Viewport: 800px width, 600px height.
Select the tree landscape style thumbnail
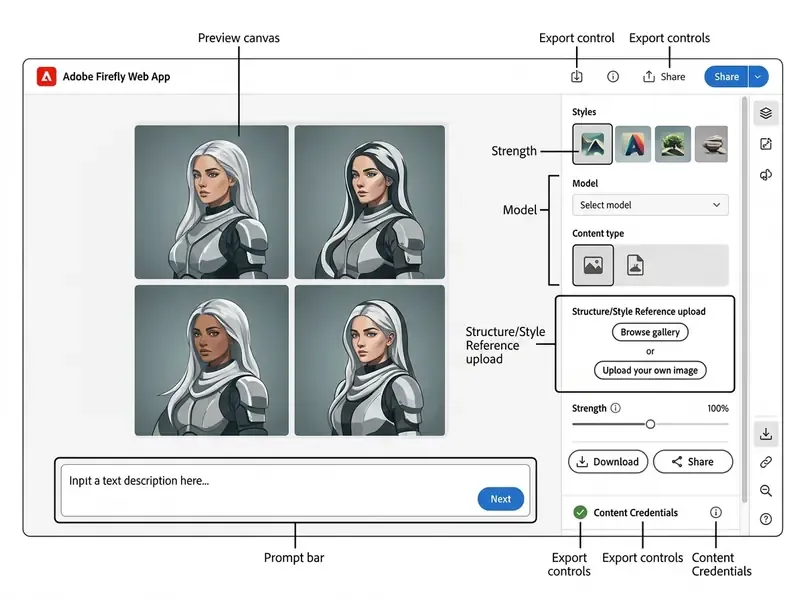tap(673, 144)
